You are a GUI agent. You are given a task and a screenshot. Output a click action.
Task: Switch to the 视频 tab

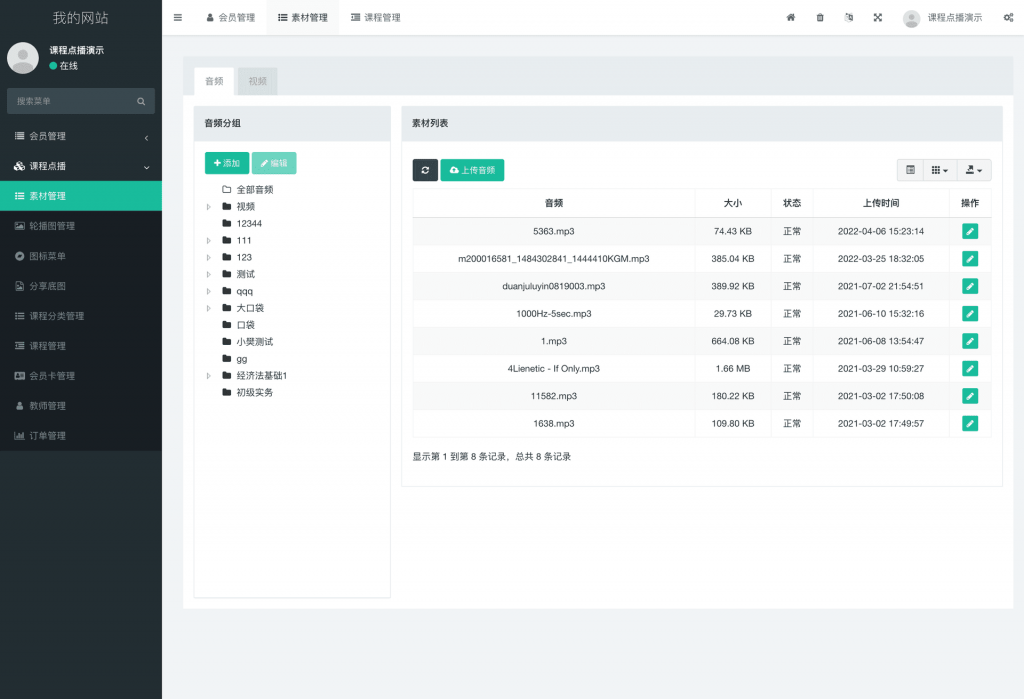tap(257, 81)
